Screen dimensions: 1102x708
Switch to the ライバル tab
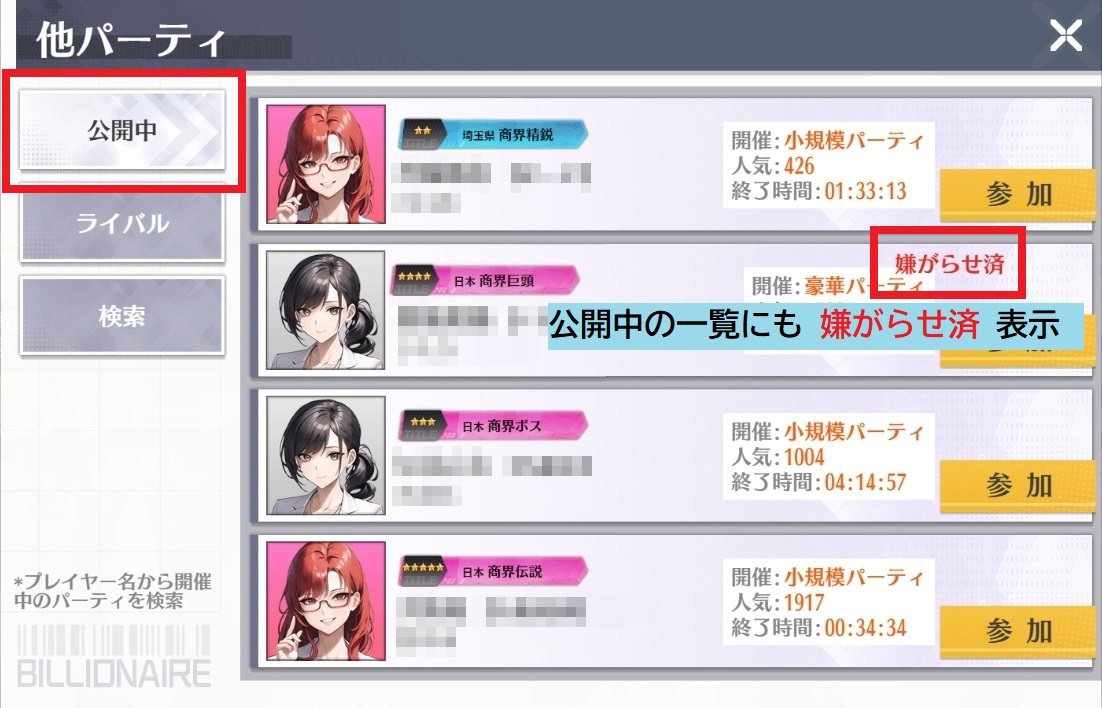pyautogui.click(x=122, y=224)
